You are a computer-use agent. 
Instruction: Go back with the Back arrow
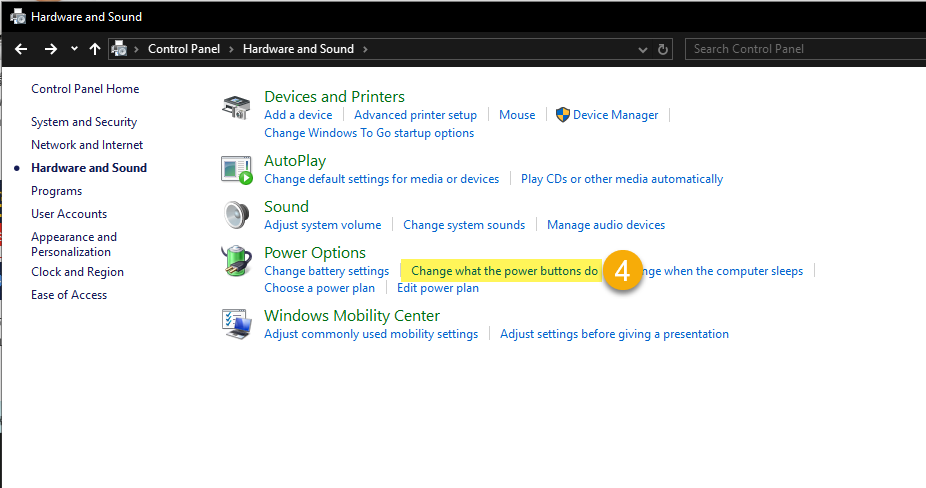click(21, 49)
